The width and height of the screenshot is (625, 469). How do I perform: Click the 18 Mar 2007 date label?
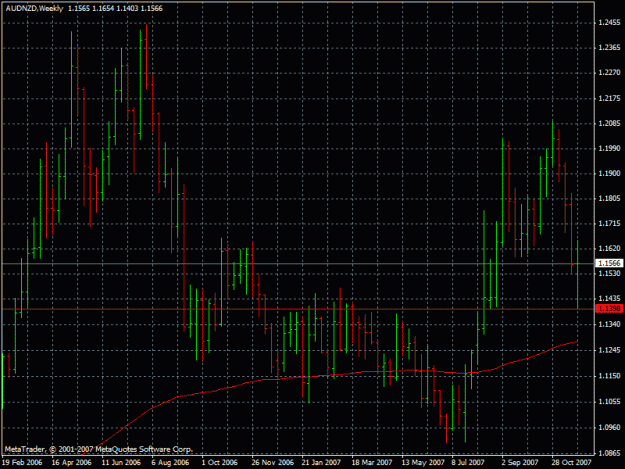click(371, 463)
